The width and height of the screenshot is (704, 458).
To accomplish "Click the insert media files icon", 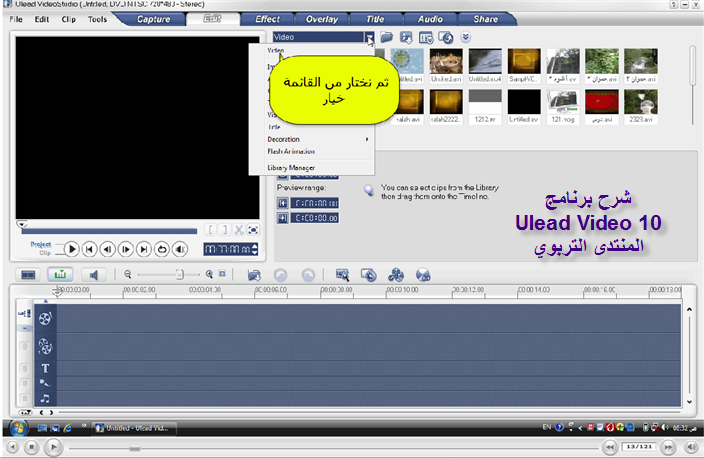I will (x=254, y=275).
